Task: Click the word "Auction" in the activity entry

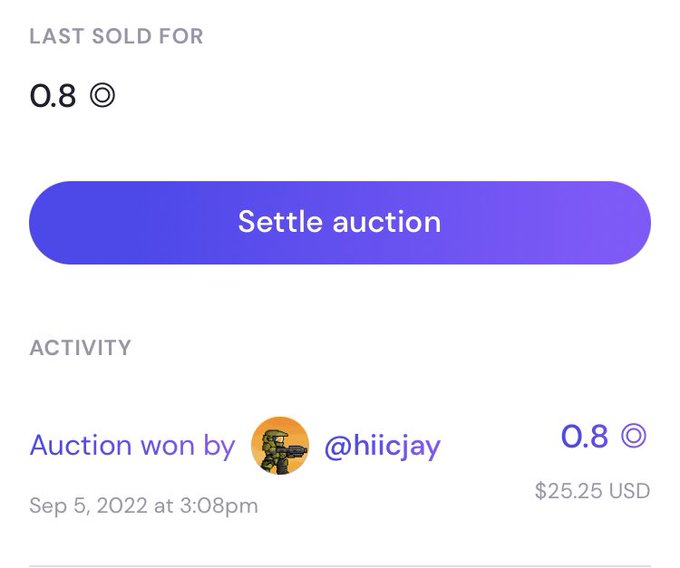Action: [x=80, y=445]
